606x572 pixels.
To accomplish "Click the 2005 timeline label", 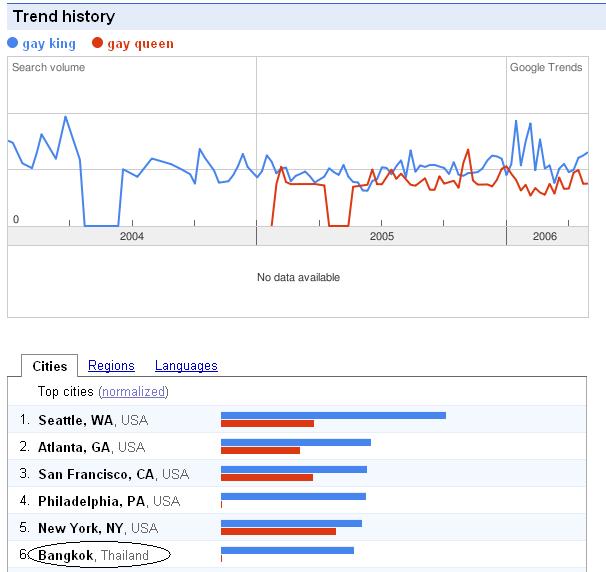I will (382, 236).
